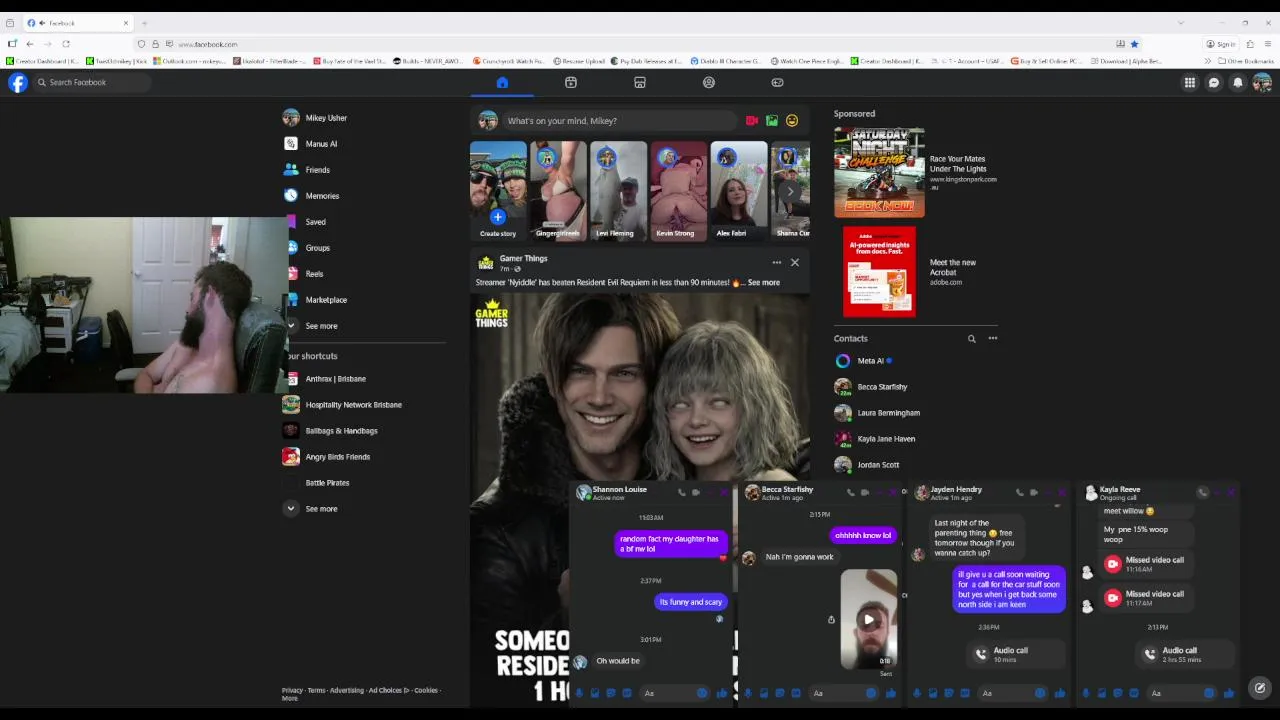Screen dimensions: 1280x720
Task: Send a like in Kayla Reeve chat
Action: point(1229,693)
